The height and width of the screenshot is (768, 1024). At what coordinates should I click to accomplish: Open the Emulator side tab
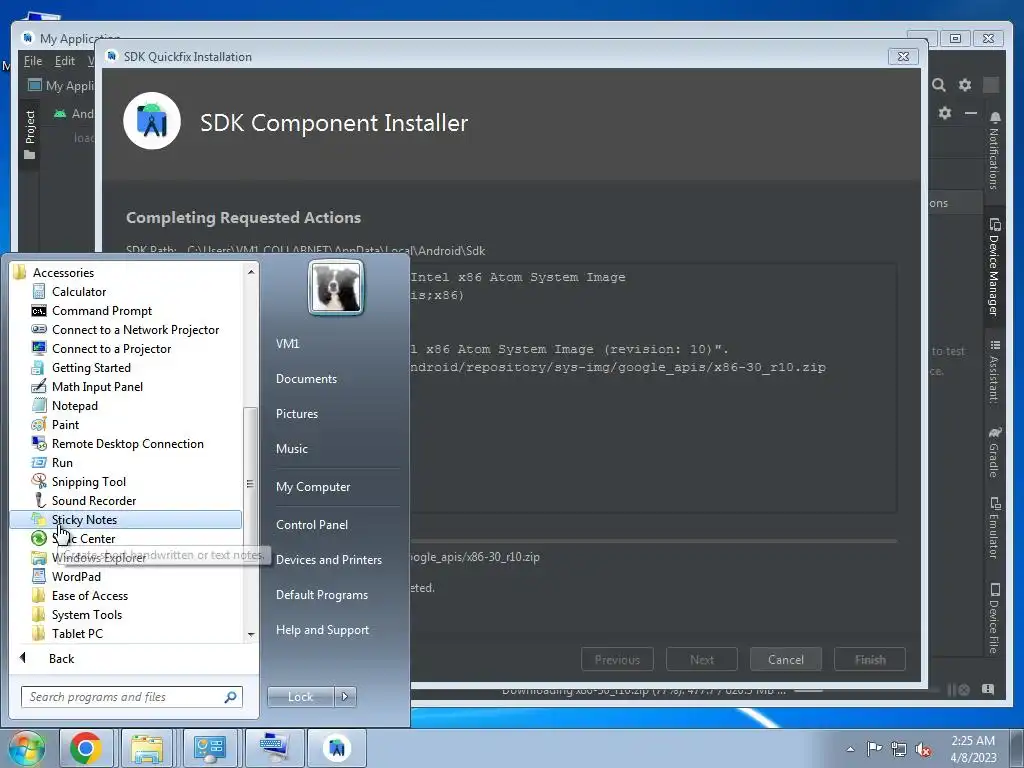click(x=994, y=528)
